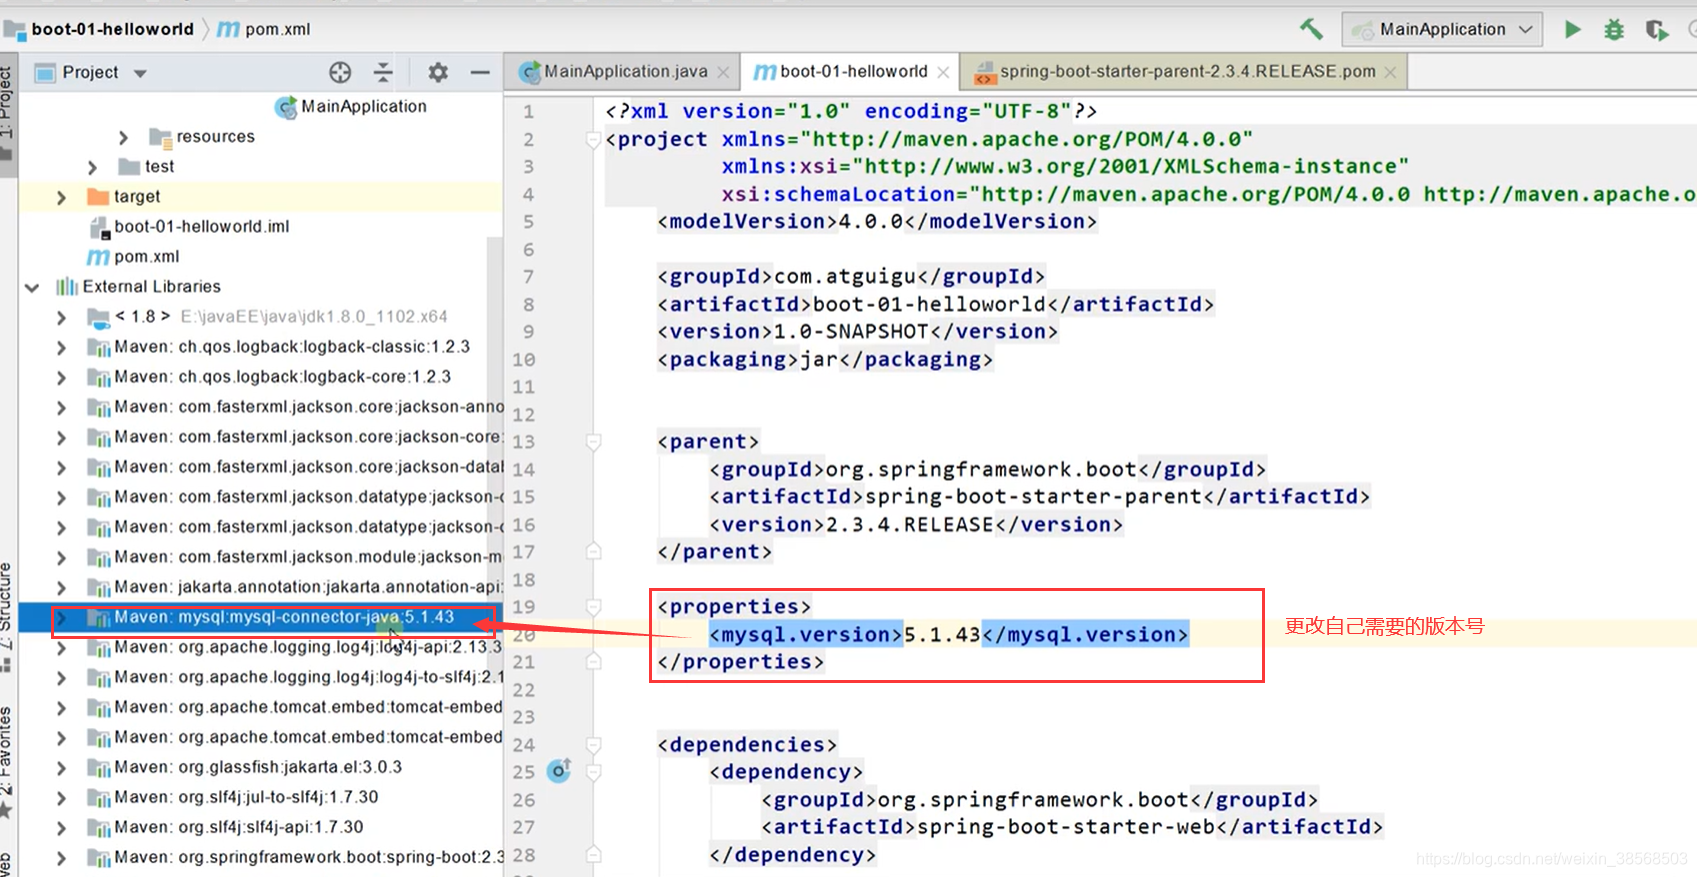Collapse the External Libraries node
The height and width of the screenshot is (877, 1697).
[32, 287]
